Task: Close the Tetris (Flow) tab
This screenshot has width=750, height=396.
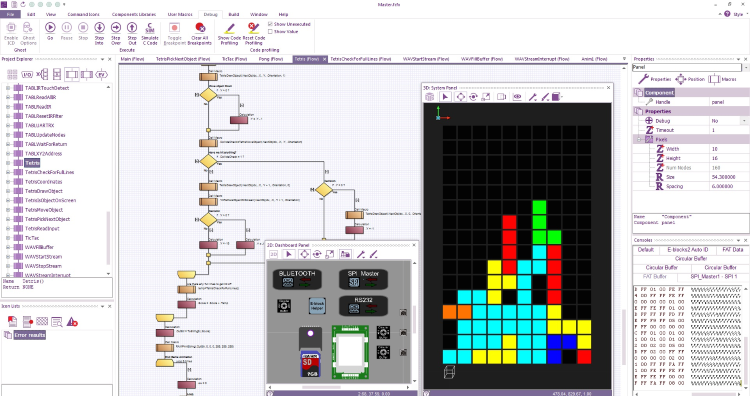Action: tap(324, 59)
